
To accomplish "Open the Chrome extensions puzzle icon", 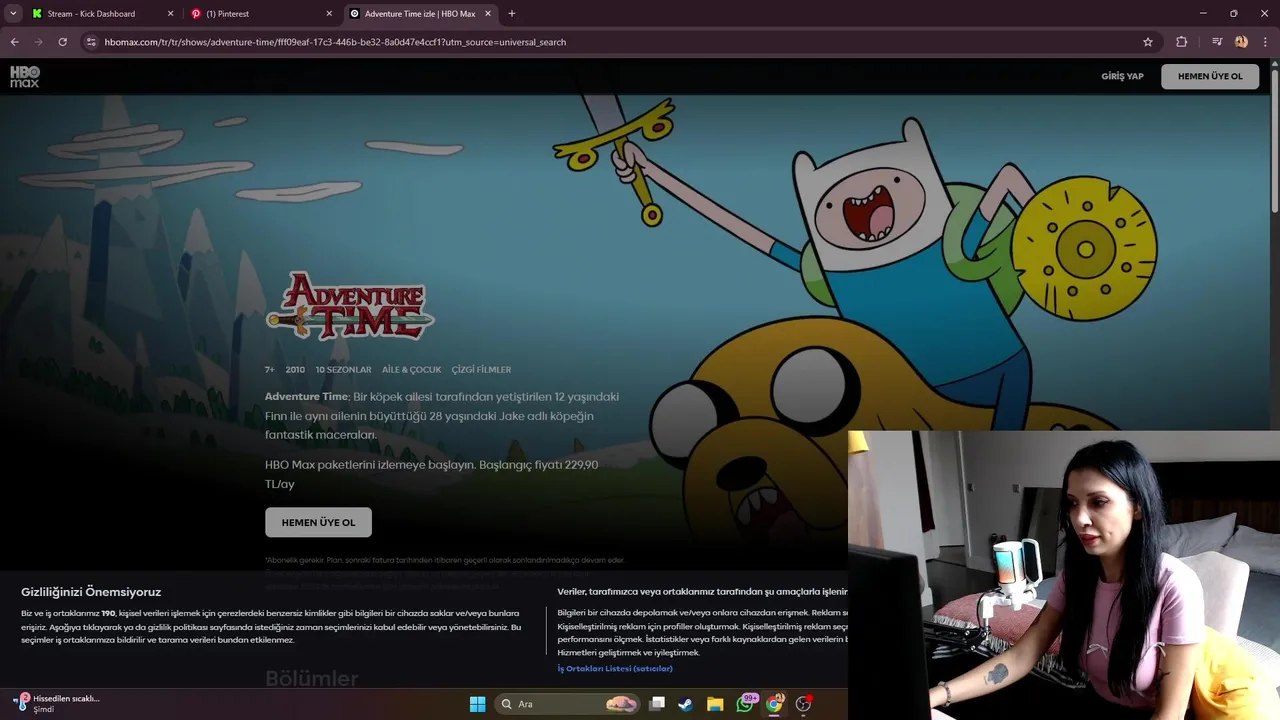I will 1182,42.
